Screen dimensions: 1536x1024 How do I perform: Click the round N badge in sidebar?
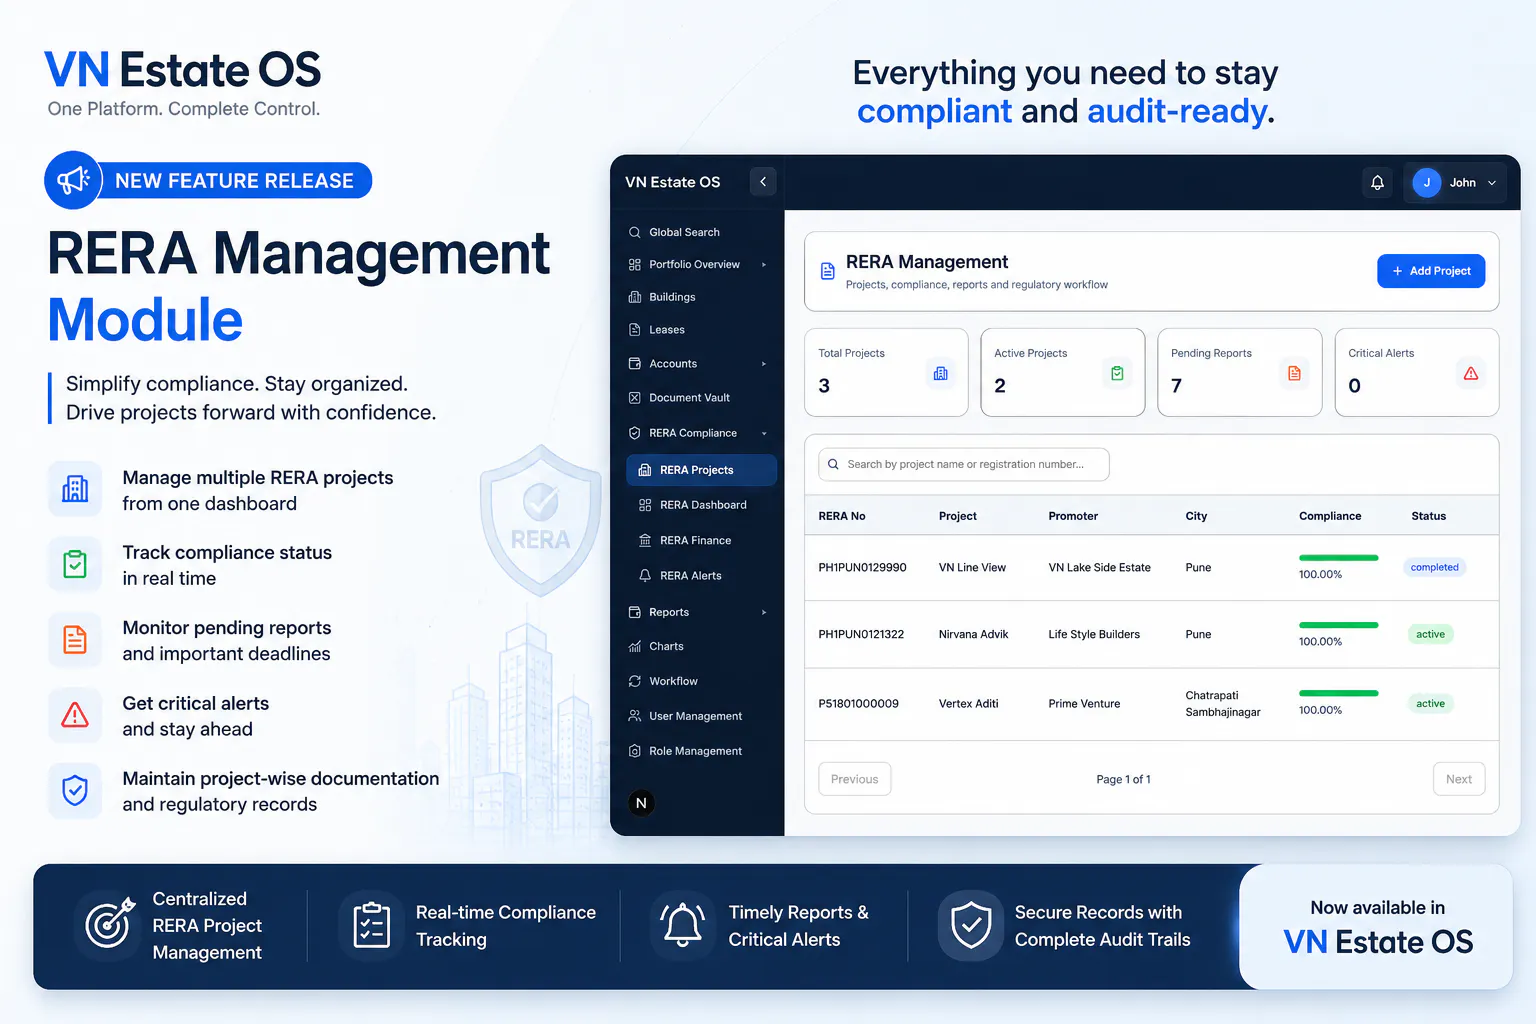pyautogui.click(x=641, y=803)
